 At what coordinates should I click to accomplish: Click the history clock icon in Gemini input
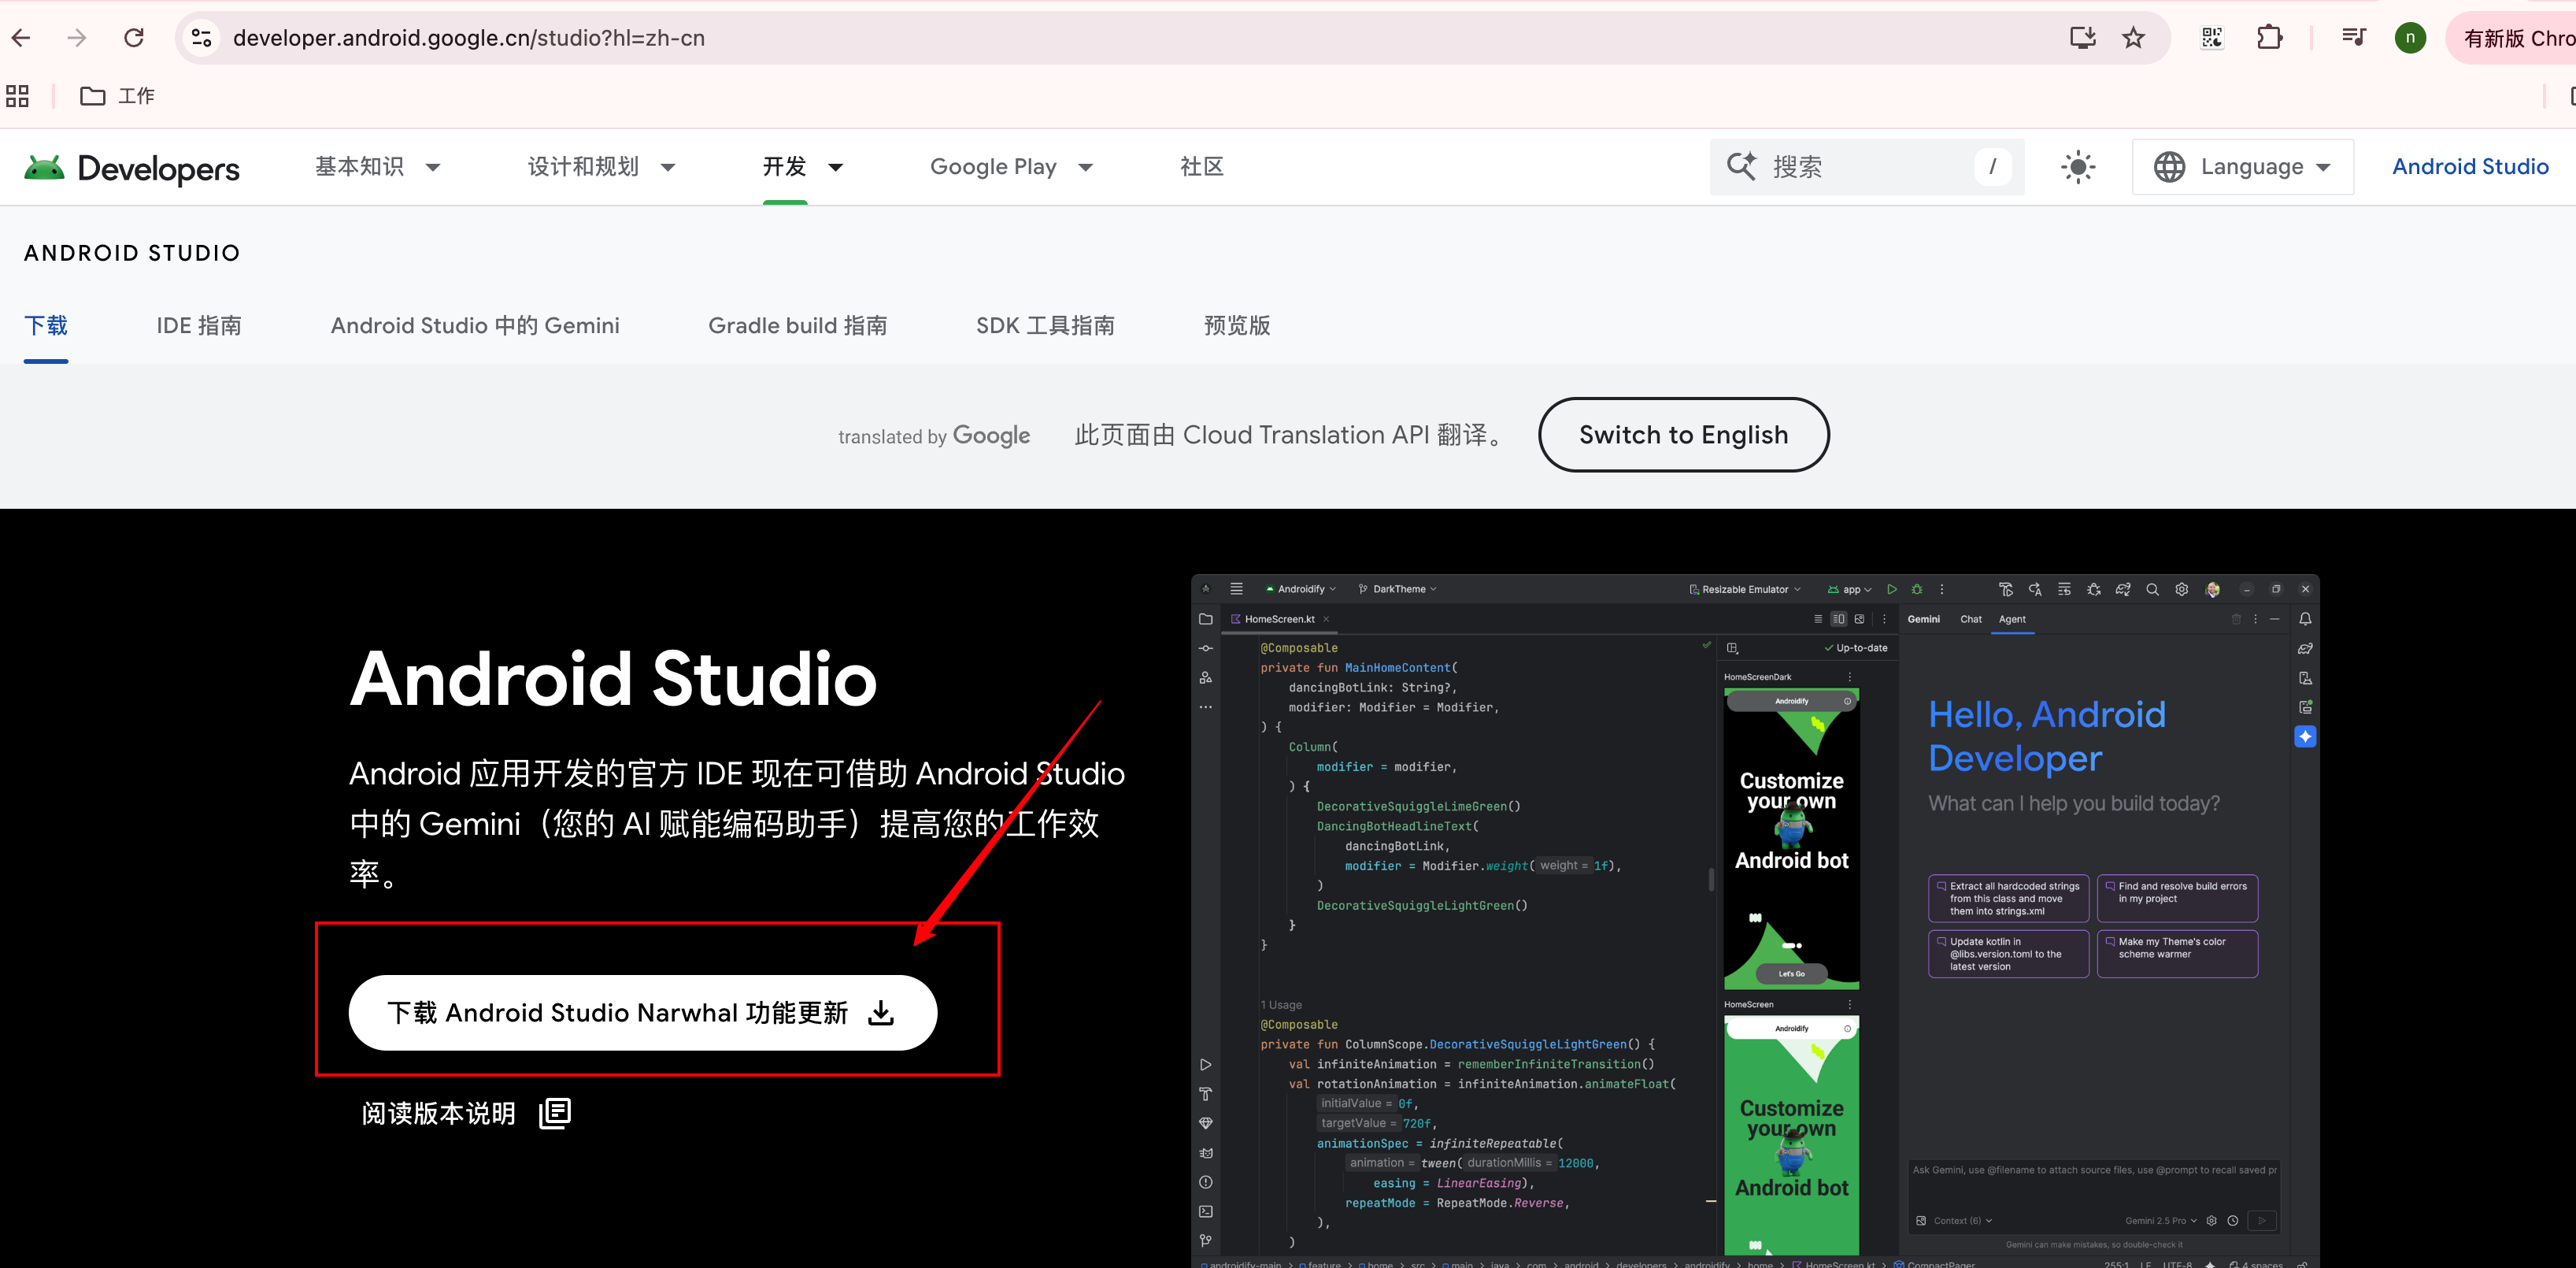[x=2233, y=1221]
